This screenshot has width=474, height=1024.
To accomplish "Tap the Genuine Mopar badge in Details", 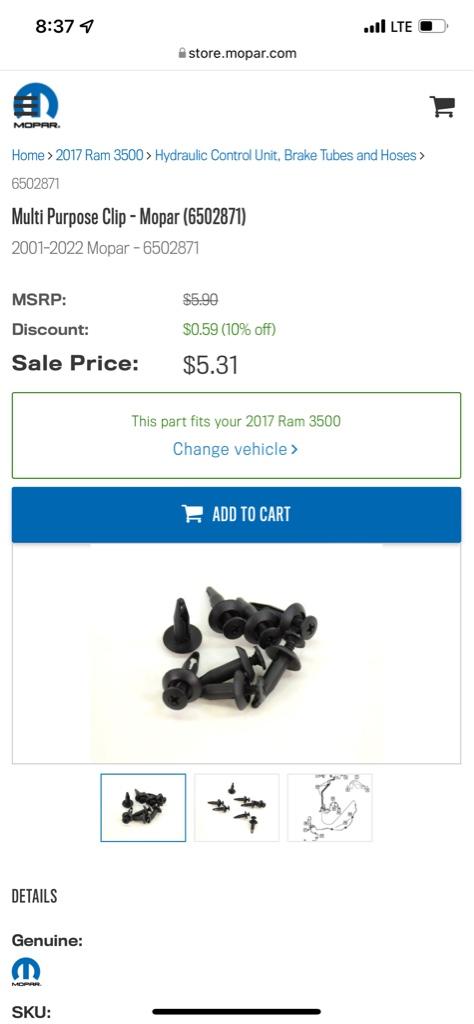I will pyautogui.click(x=26, y=972).
